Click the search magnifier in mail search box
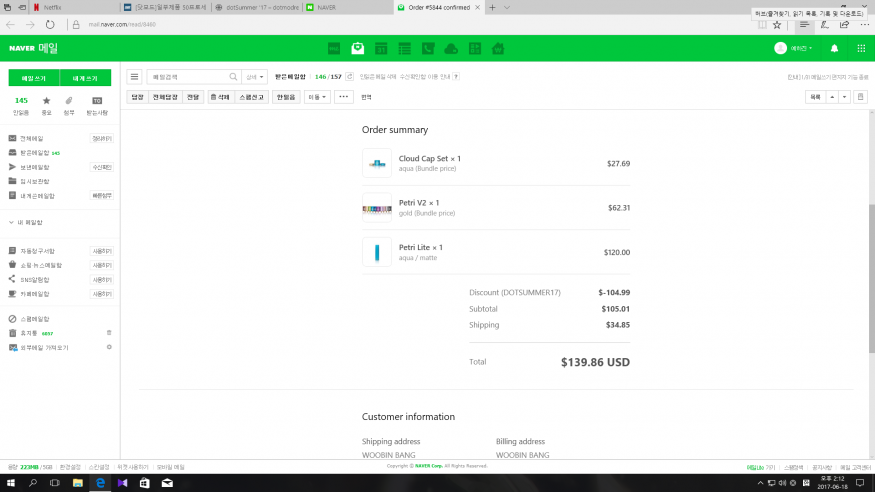The height and width of the screenshot is (492, 875). pos(233,76)
